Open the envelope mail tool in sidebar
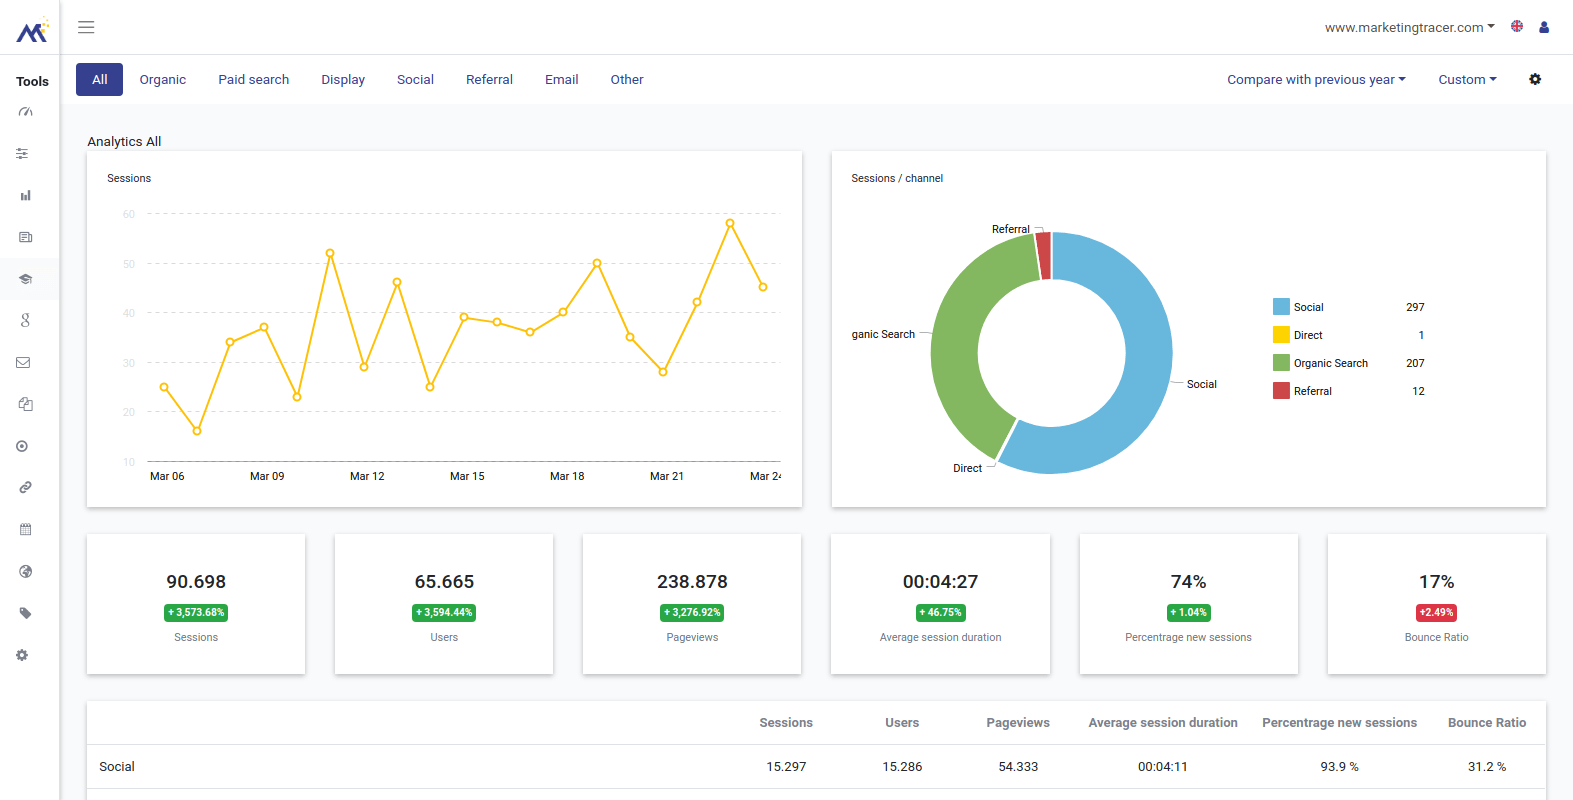The width and height of the screenshot is (1573, 800). (x=23, y=363)
